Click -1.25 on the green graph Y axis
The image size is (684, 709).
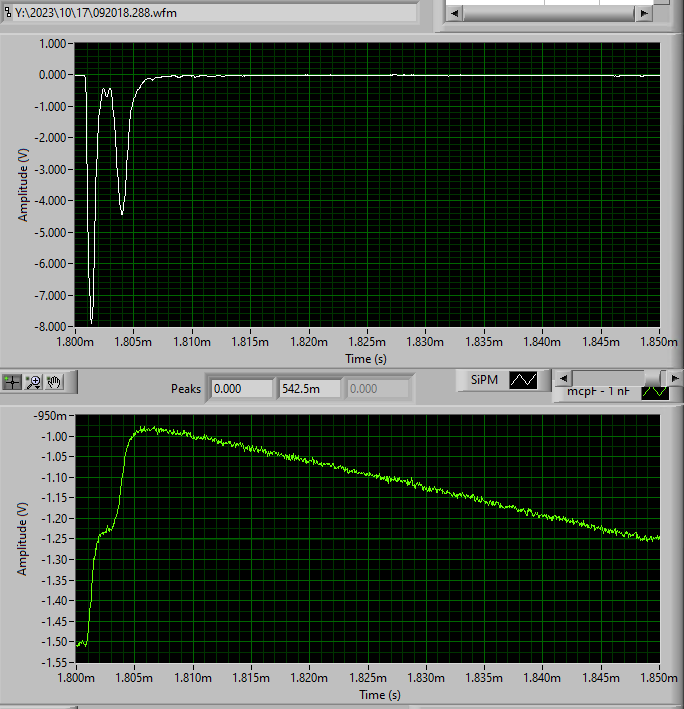click(54, 539)
